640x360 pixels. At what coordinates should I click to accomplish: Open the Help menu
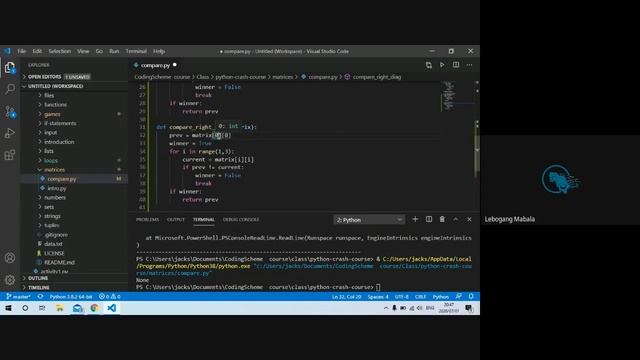click(x=159, y=51)
